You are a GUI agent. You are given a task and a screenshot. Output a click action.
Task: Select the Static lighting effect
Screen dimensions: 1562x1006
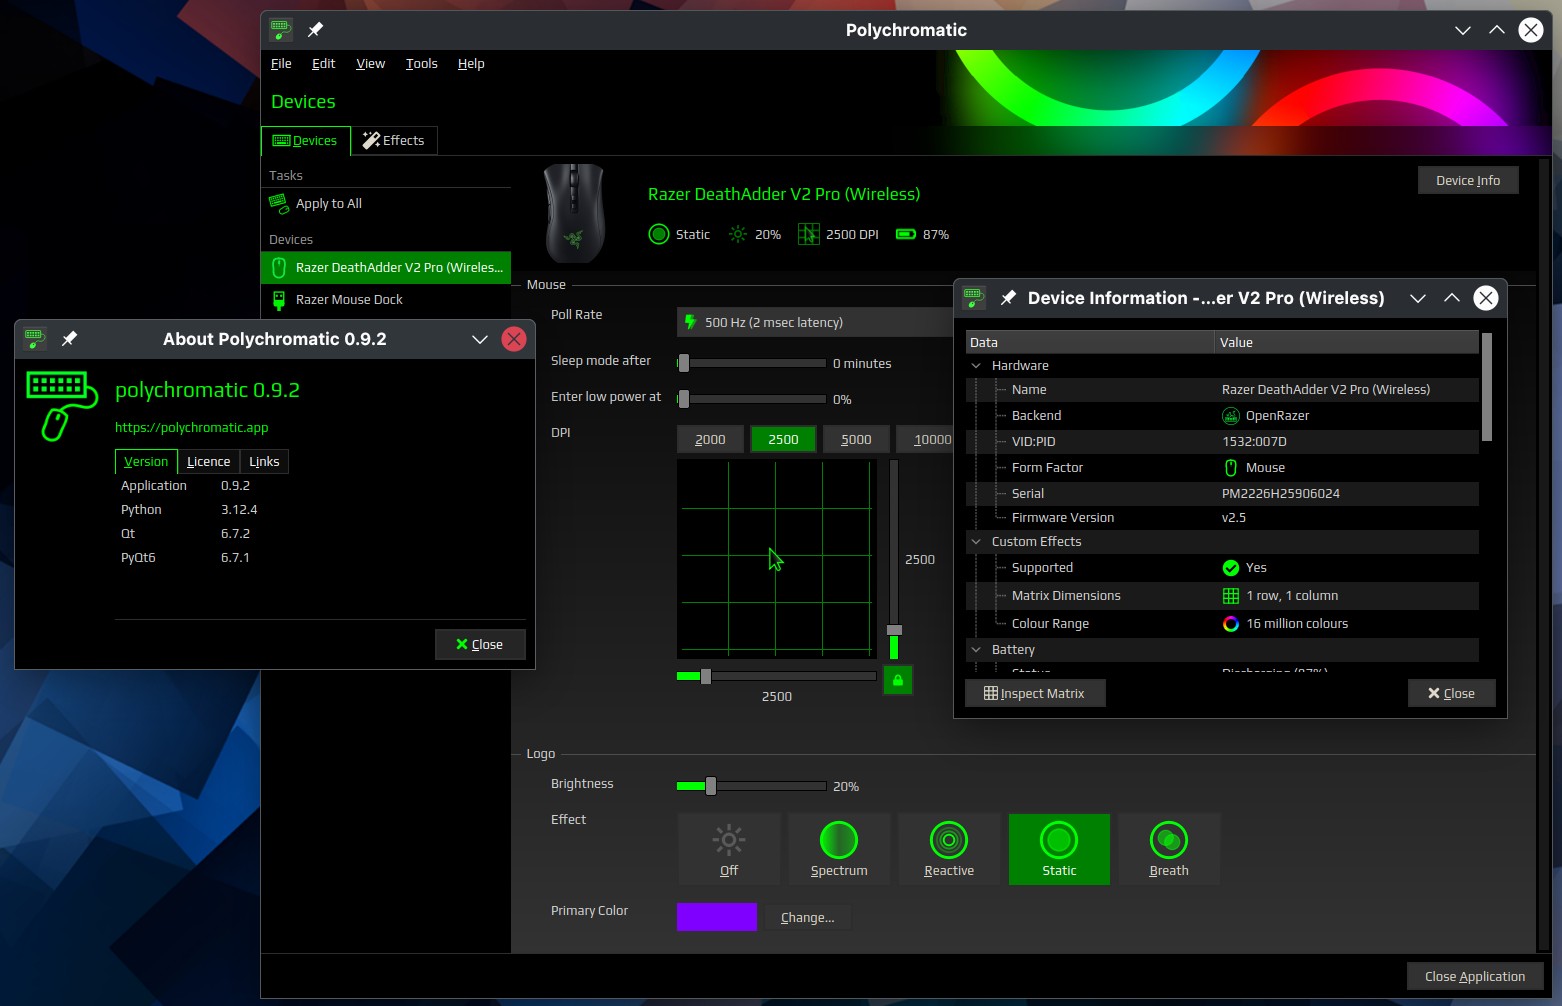point(1059,849)
